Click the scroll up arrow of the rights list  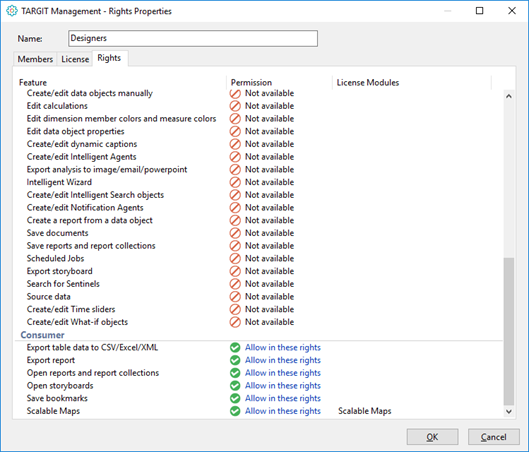pyautogui.click(x=509, y=96)
